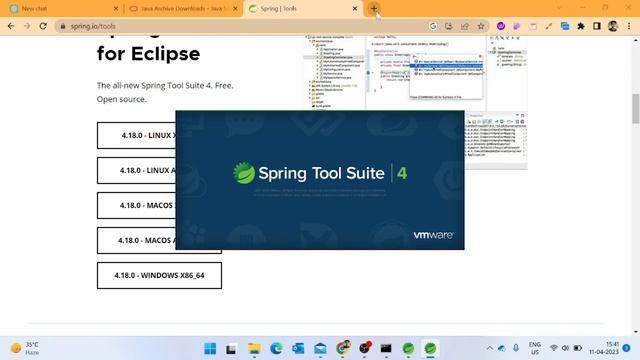Screen dimensions: 640x360
Task: Click the highlighted Spring Tool Suite taskbar icon
Action: tap(430, 349)
